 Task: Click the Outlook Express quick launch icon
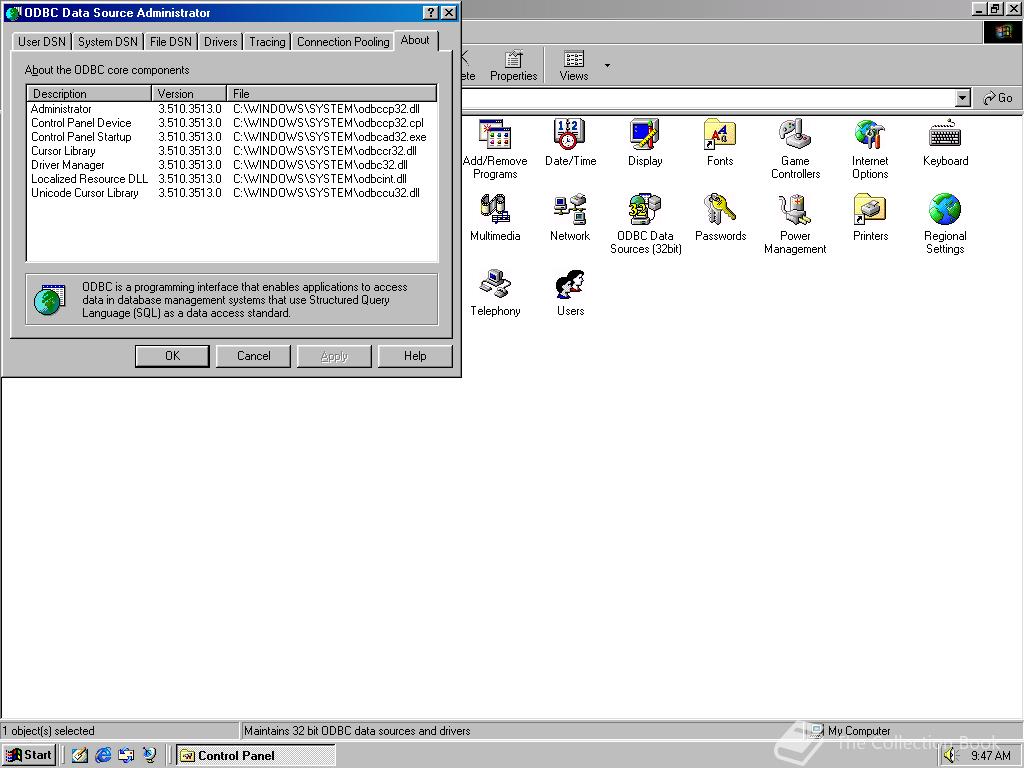[x=126, y=756]
